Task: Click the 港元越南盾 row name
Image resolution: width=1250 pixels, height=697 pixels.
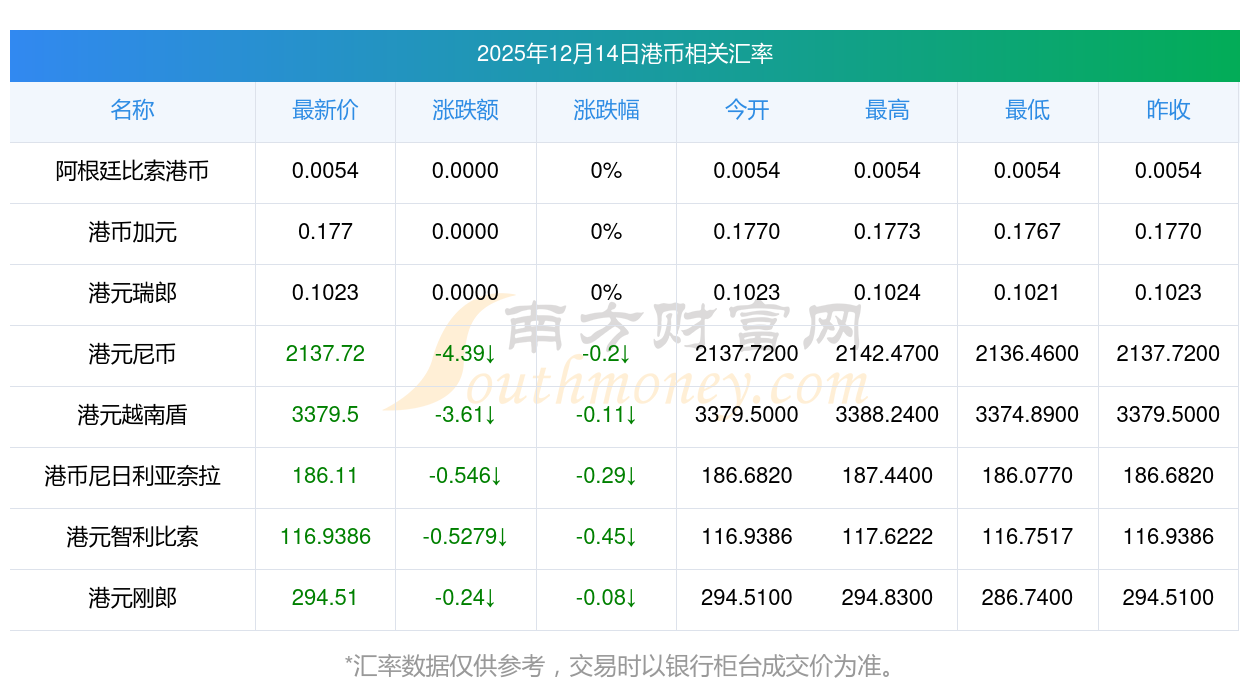Action: point(132,415)
